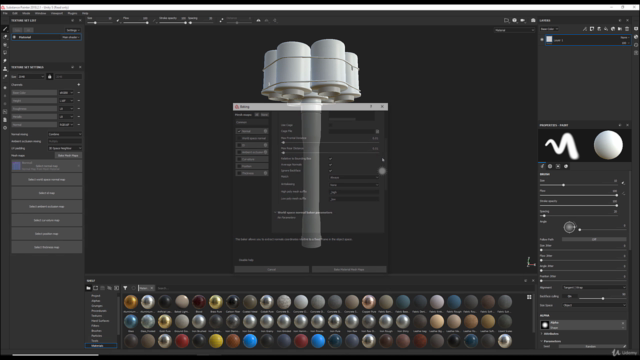Expand World space normal baker parameters
Screen dimensions: 640x360
(x=275, y=213)
